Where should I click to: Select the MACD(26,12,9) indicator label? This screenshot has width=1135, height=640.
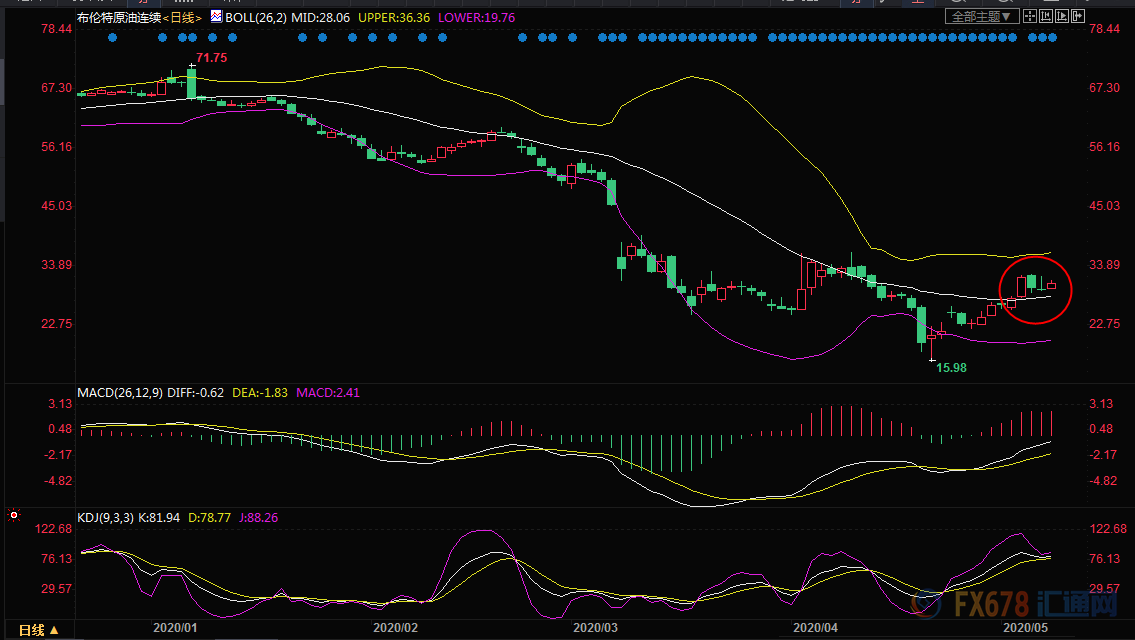(120, 392)
